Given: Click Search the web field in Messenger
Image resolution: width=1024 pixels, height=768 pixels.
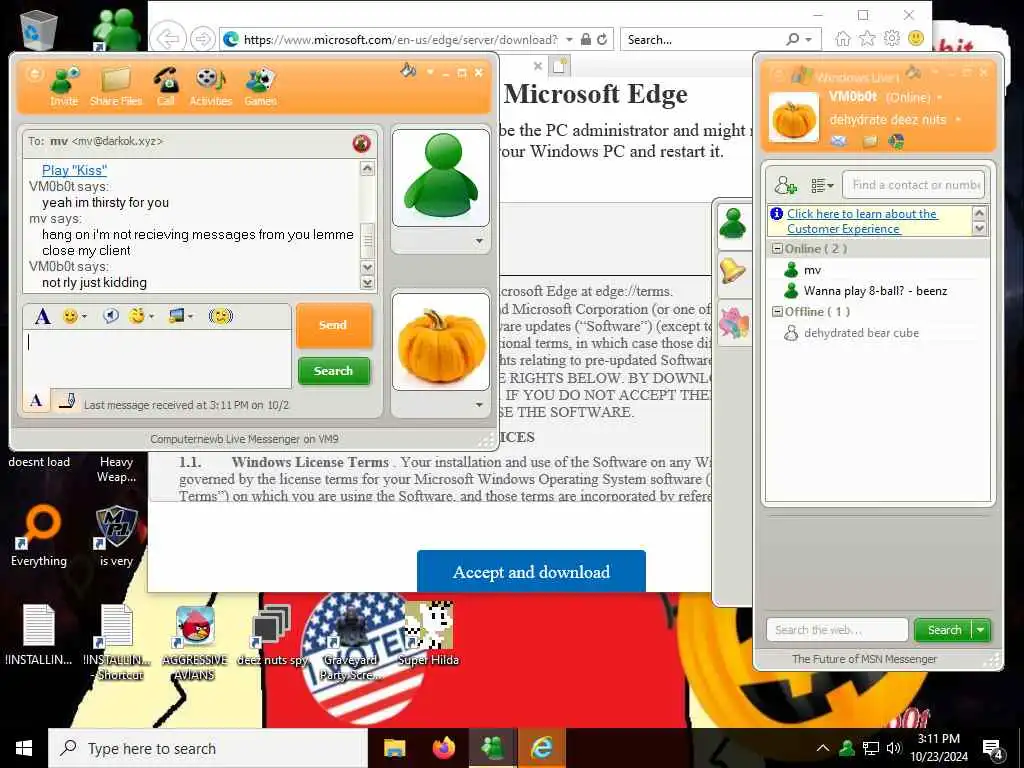Looking at the screenshot, I should click(837, 630).
